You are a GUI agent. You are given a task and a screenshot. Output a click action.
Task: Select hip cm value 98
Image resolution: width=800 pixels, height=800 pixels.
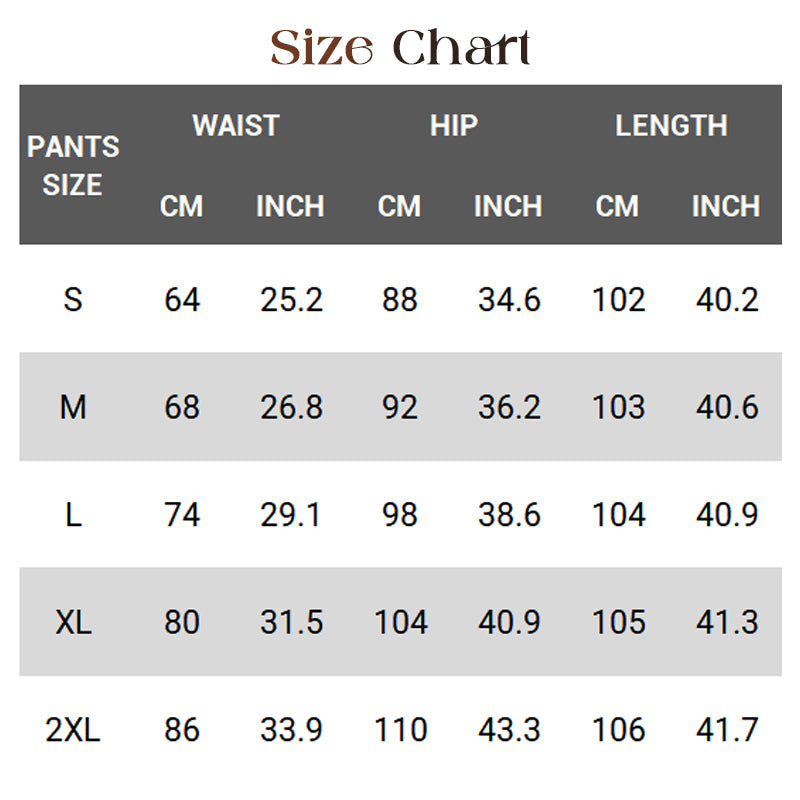(x=400, y=515)
